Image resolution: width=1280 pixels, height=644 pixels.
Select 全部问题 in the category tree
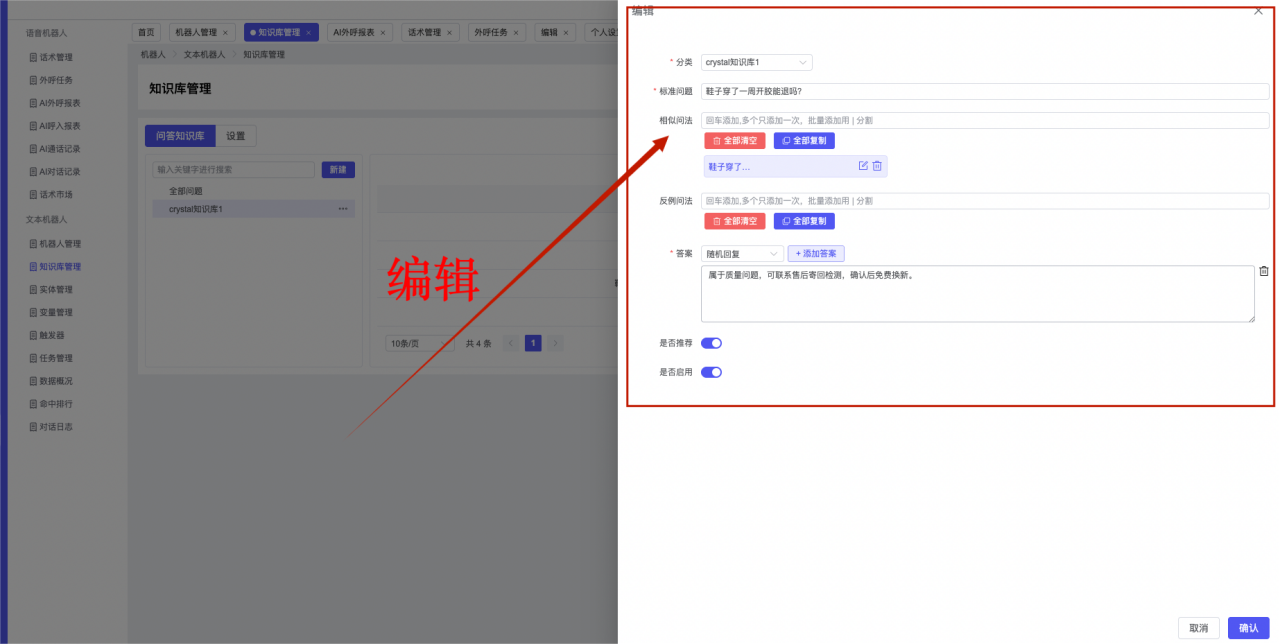[x=186, y=191]
